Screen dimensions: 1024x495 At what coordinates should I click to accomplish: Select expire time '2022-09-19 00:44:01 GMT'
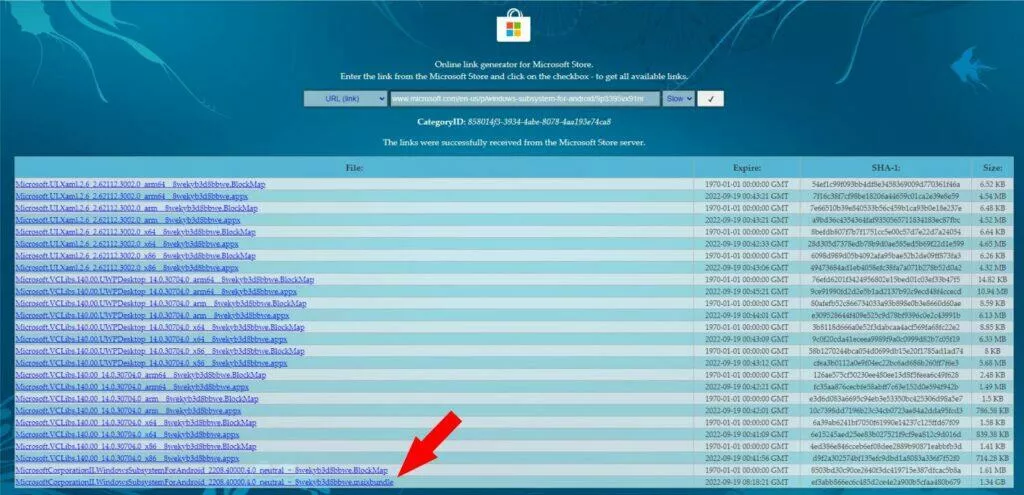click(746, 315)
